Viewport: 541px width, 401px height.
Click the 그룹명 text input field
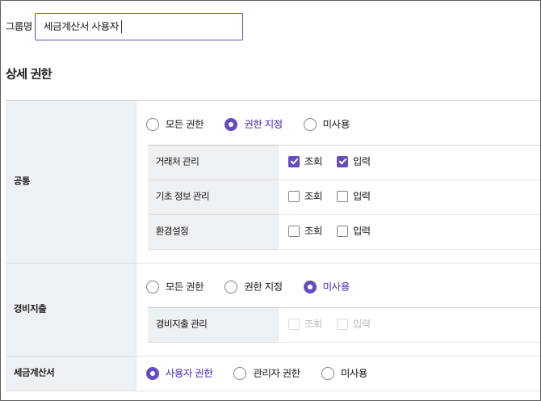139,27
